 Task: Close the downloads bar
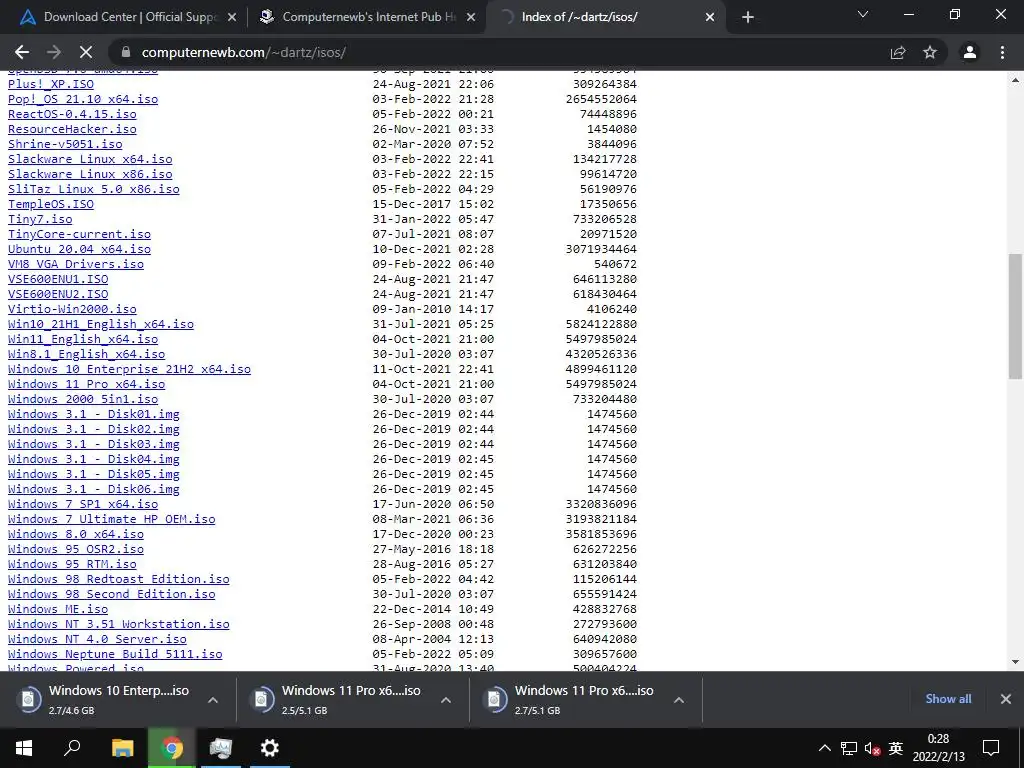click(x=1006, y=699)
